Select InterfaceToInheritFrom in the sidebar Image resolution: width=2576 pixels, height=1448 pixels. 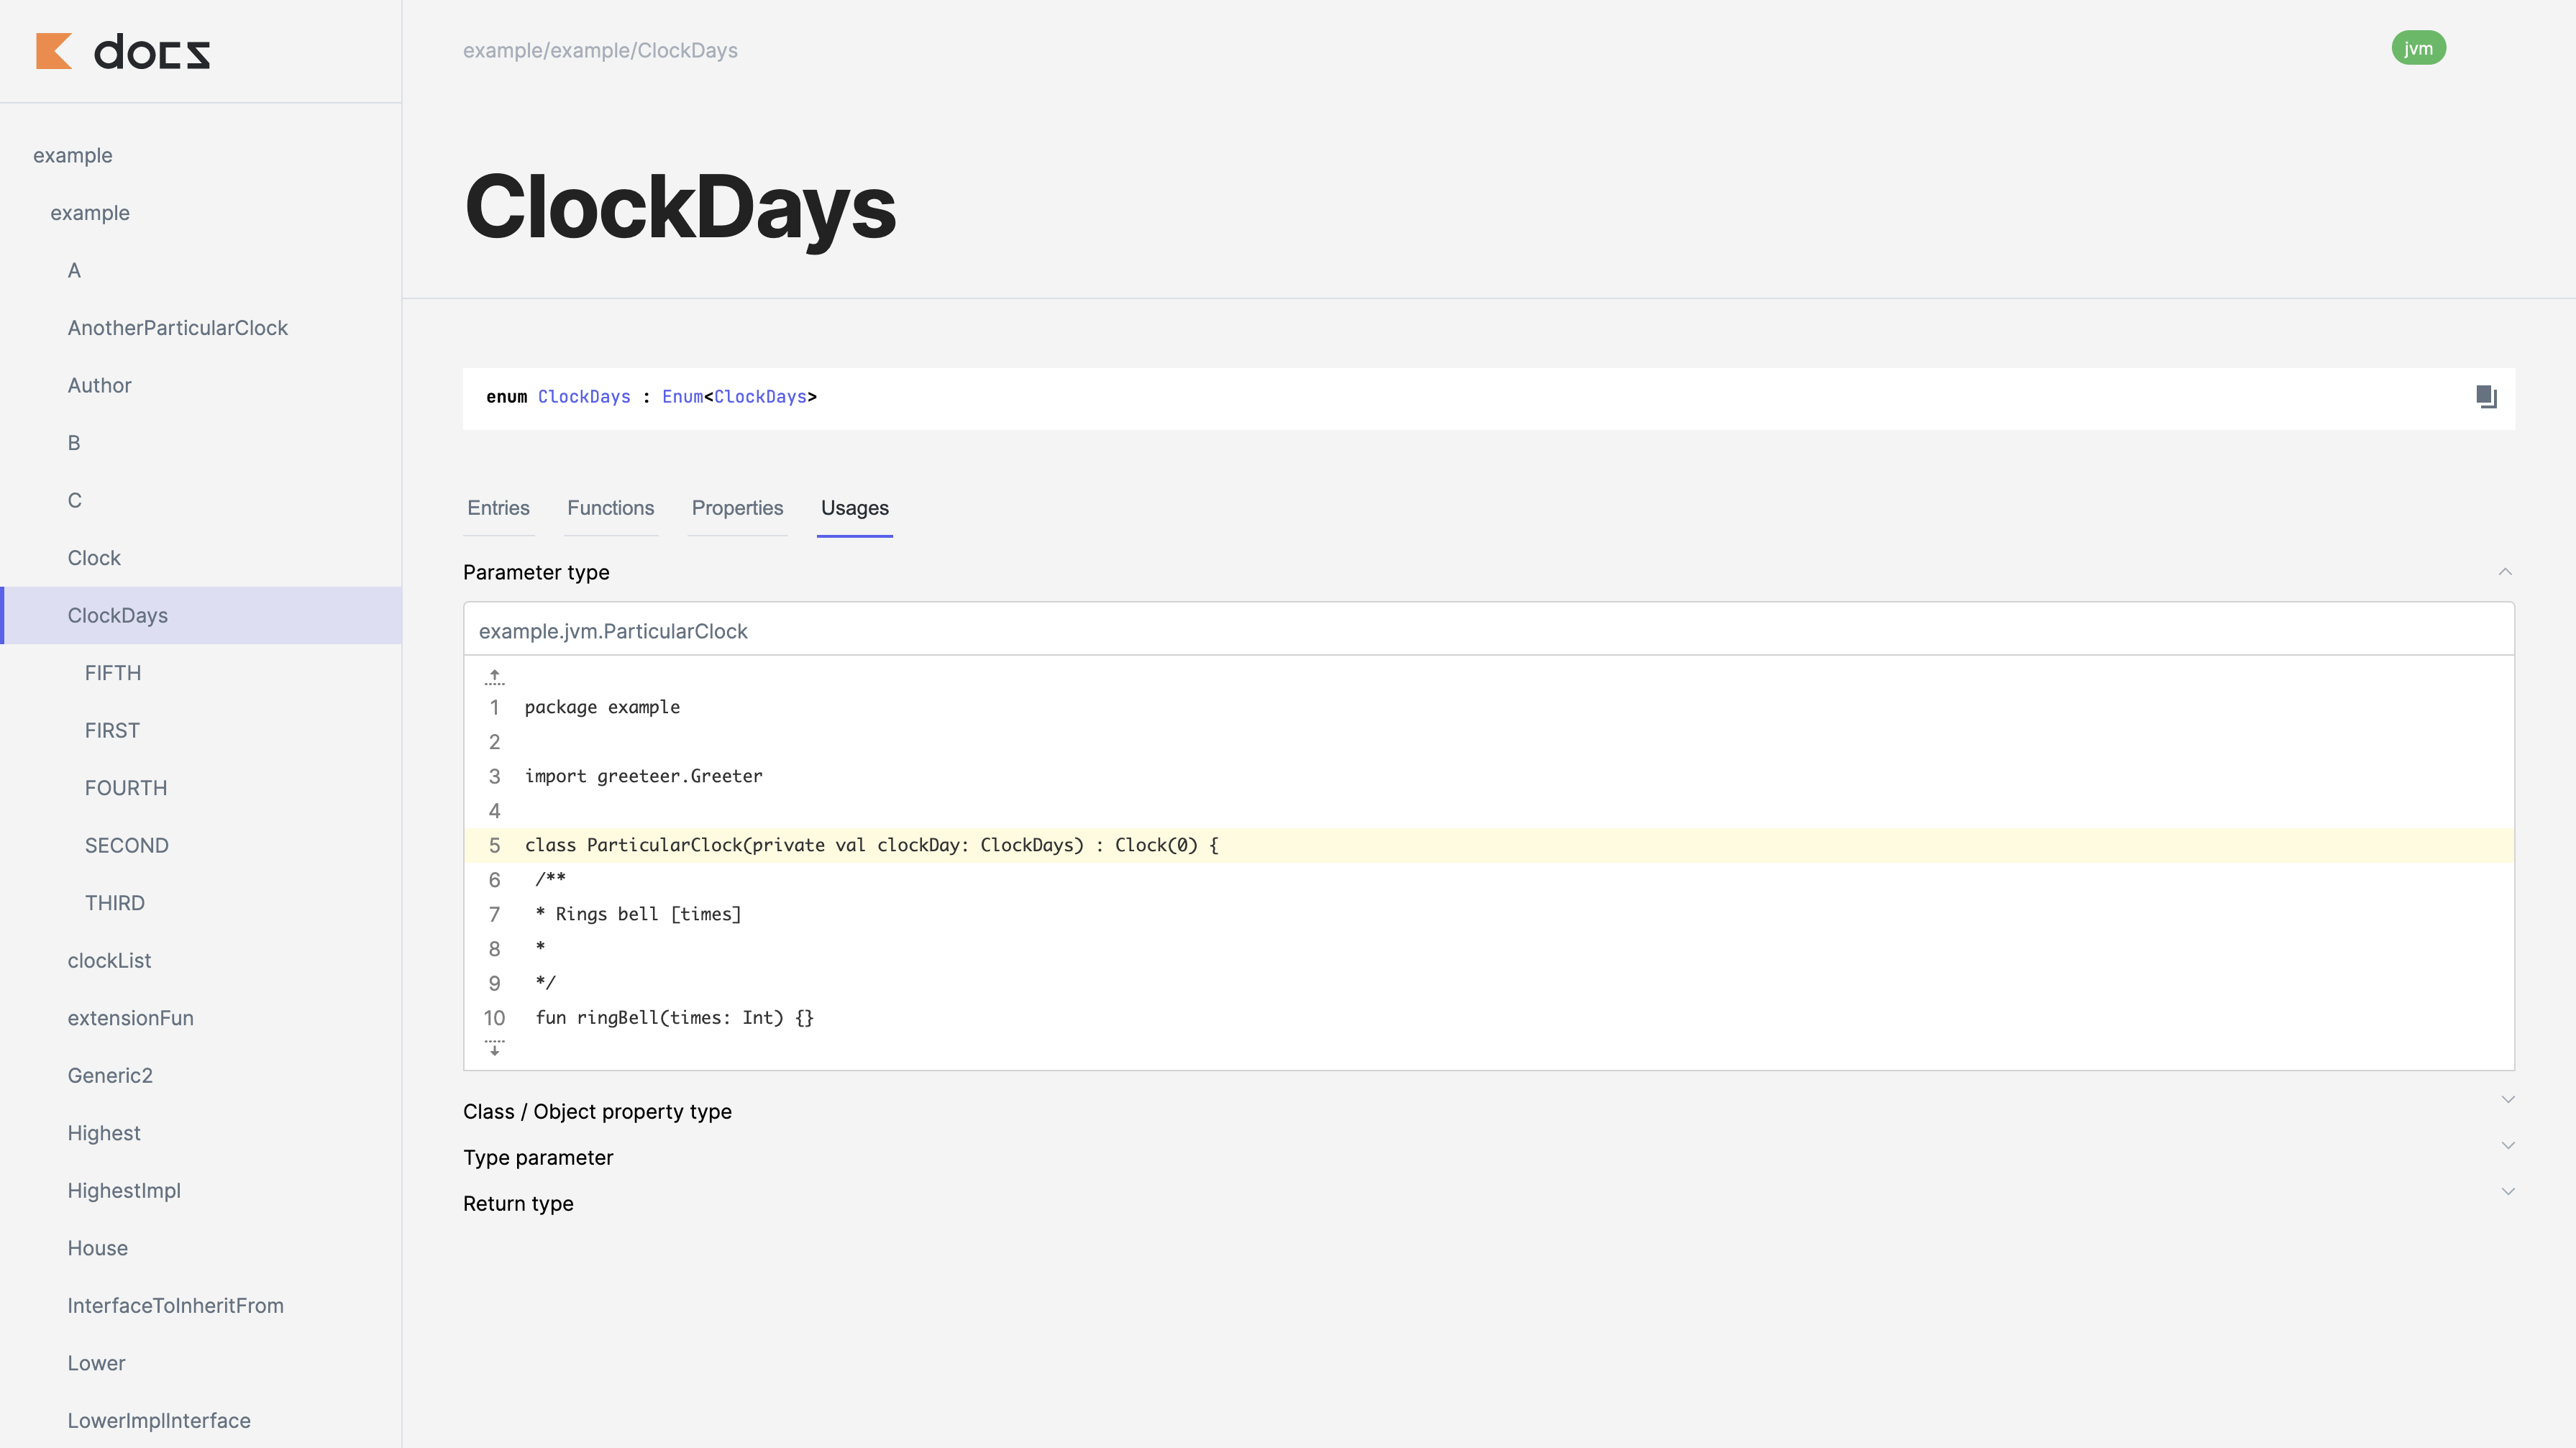[175, 1305]
